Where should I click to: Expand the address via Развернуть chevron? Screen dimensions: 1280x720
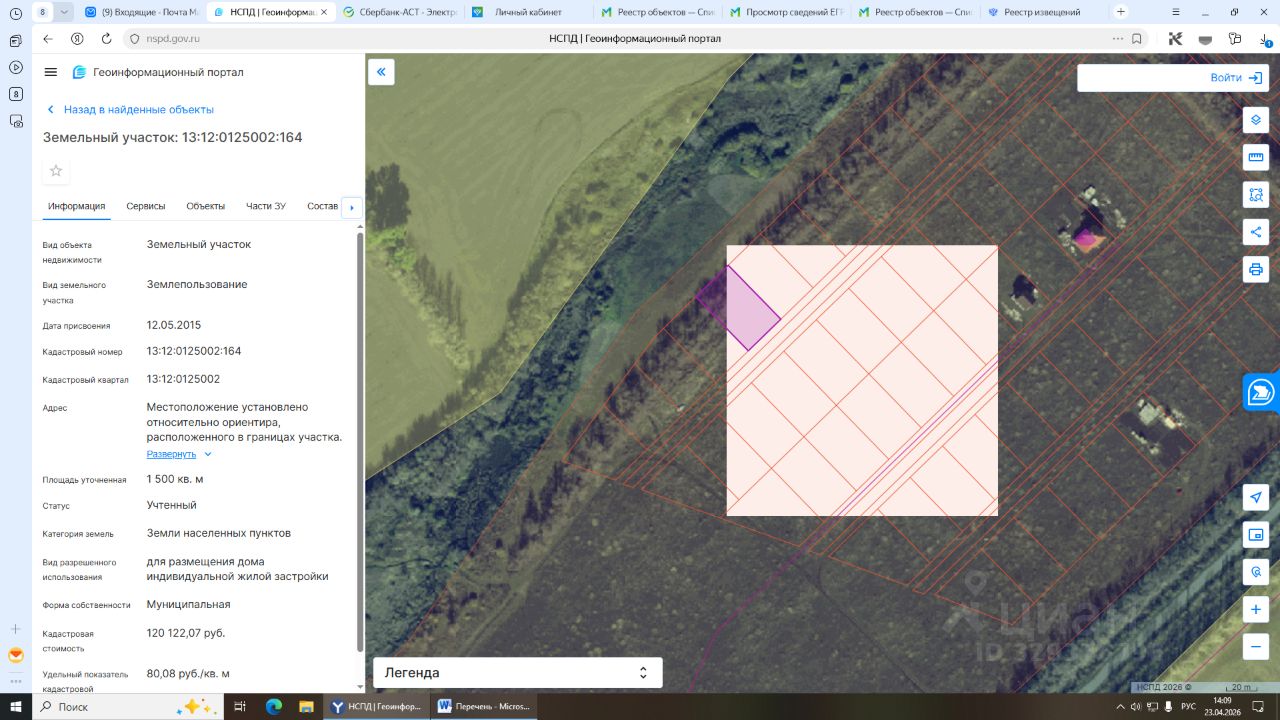click(x=208, y=454)
